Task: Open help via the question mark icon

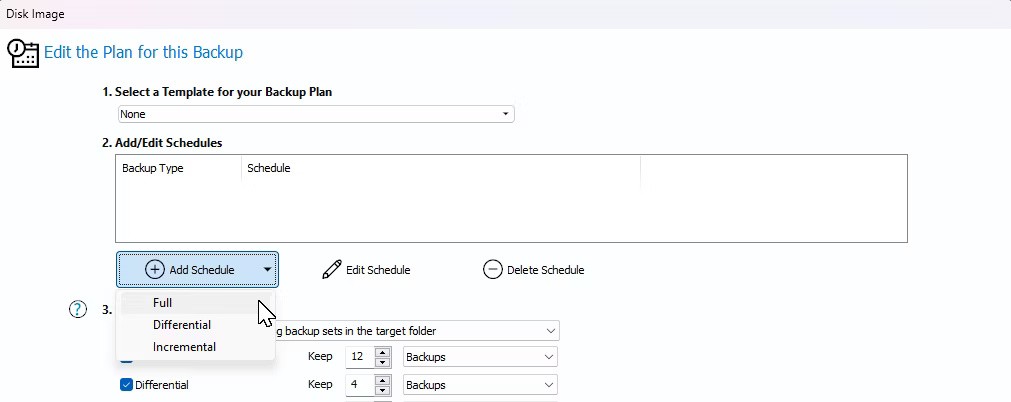Action: click(77, 310)
